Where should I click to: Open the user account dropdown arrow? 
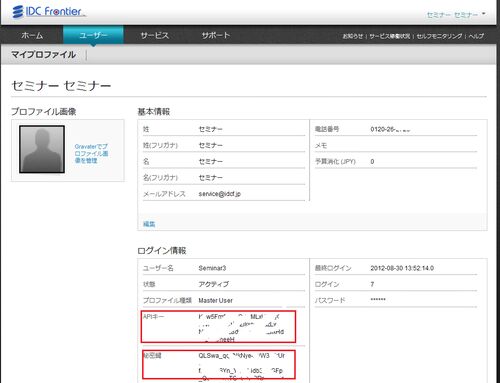tap(484, 14)
